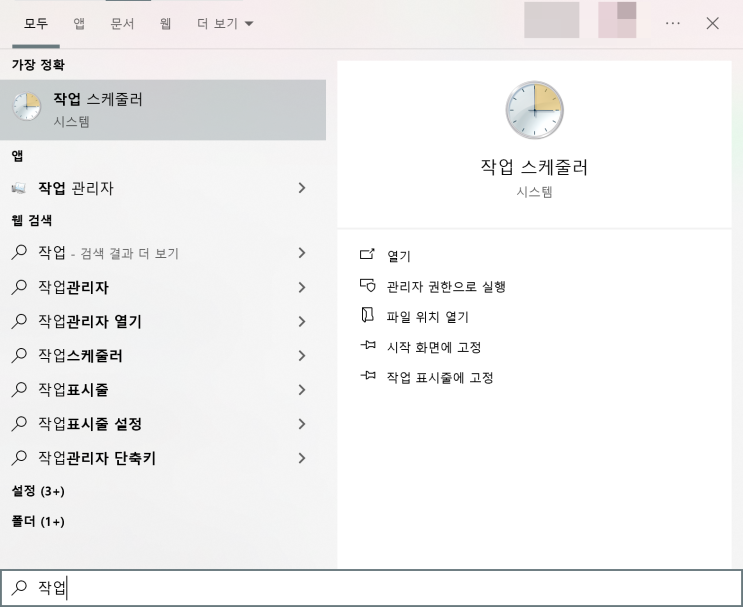Image resolution: width=743 pixels, height=607 pixels.
Task: Click the magnifier icon in the search box
Action: pyautogui.click(x=19, y=588)
